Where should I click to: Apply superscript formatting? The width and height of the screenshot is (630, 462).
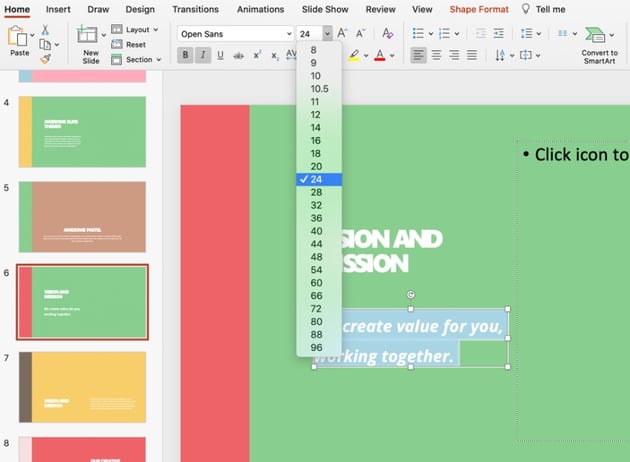[257, 55]
